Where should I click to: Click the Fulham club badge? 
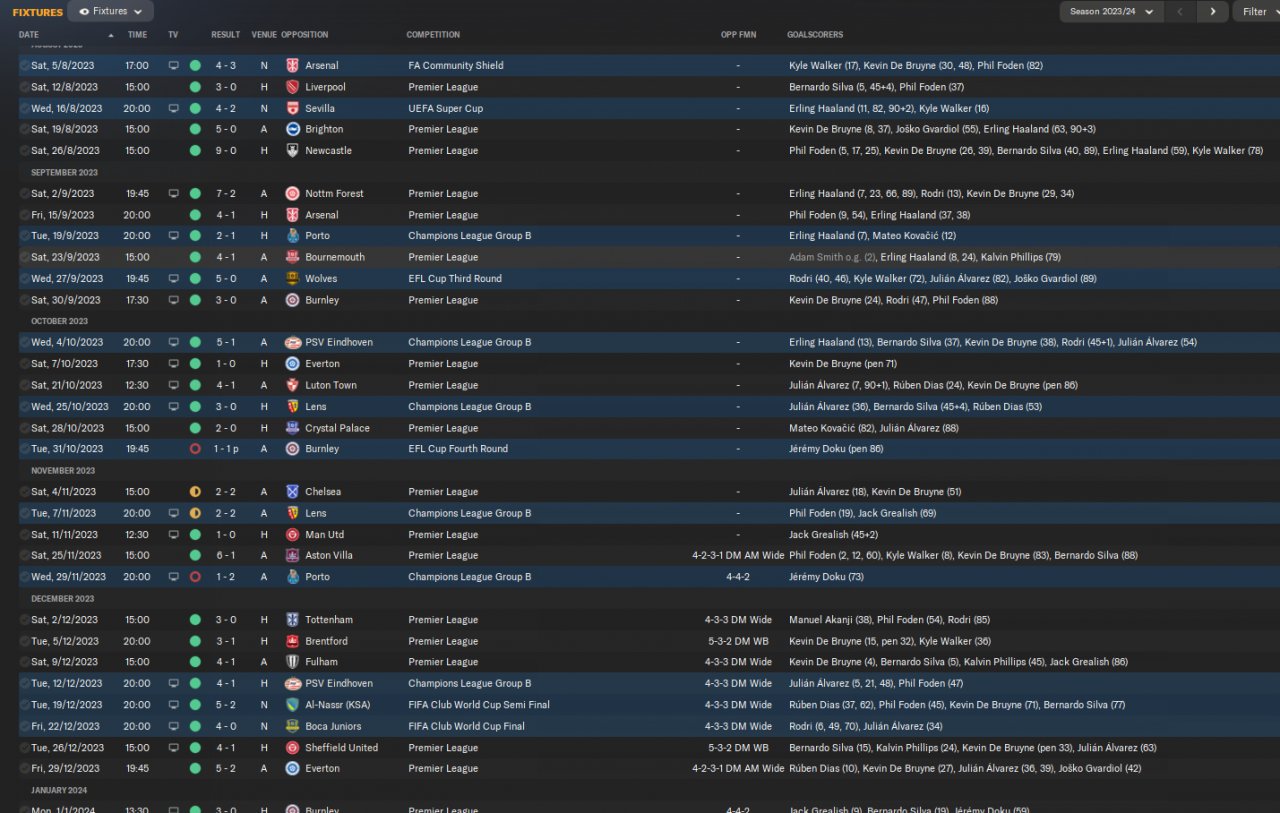click(x=293, y=662)
